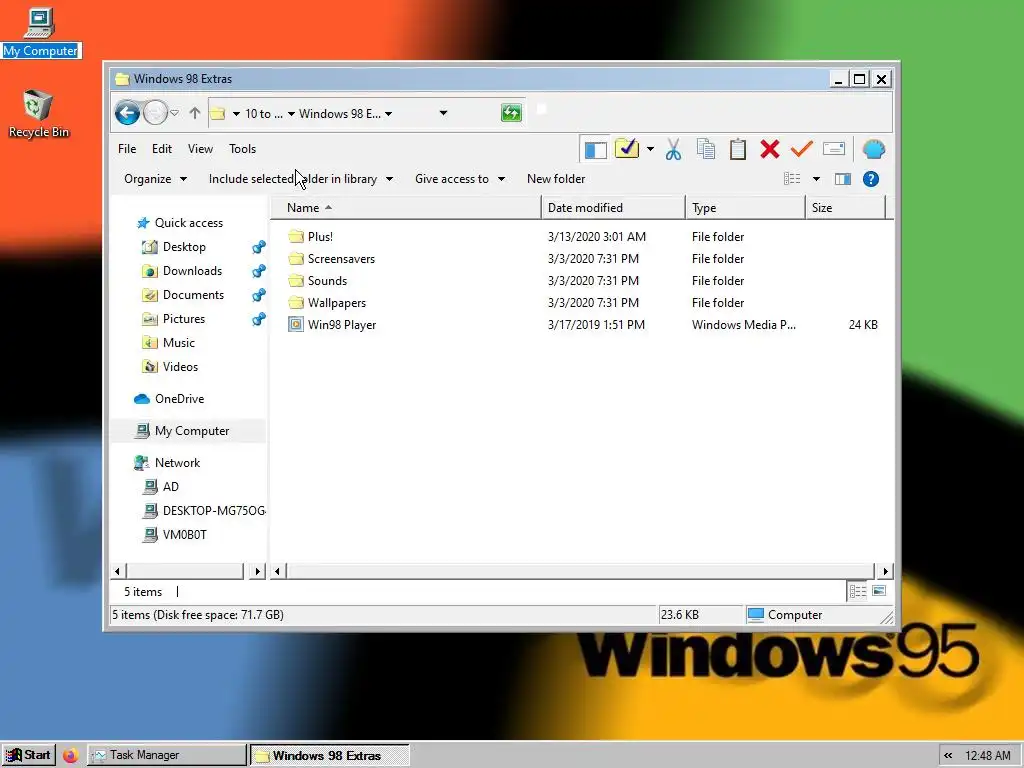This screenshot has width=1024, height=768.
Task: Open Classic Shell settings shell icon
Action: pos(873,150)
